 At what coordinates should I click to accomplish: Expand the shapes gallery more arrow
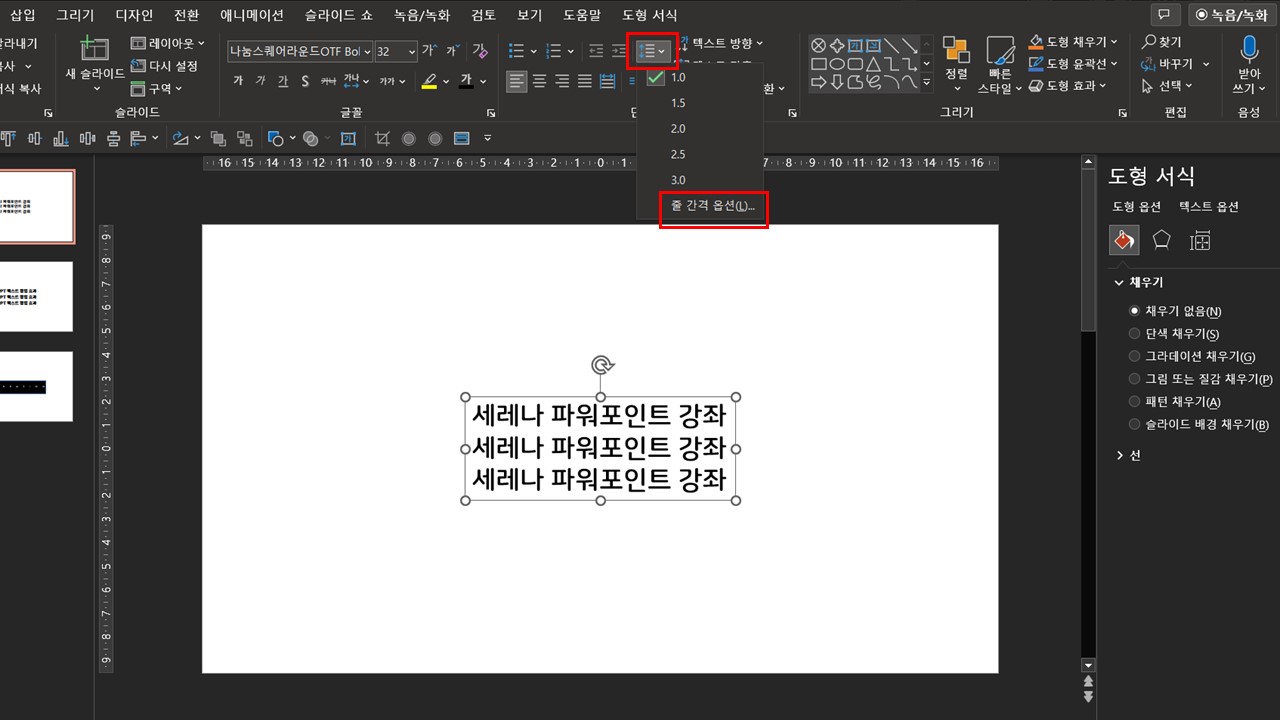click(x=926, y=82)
